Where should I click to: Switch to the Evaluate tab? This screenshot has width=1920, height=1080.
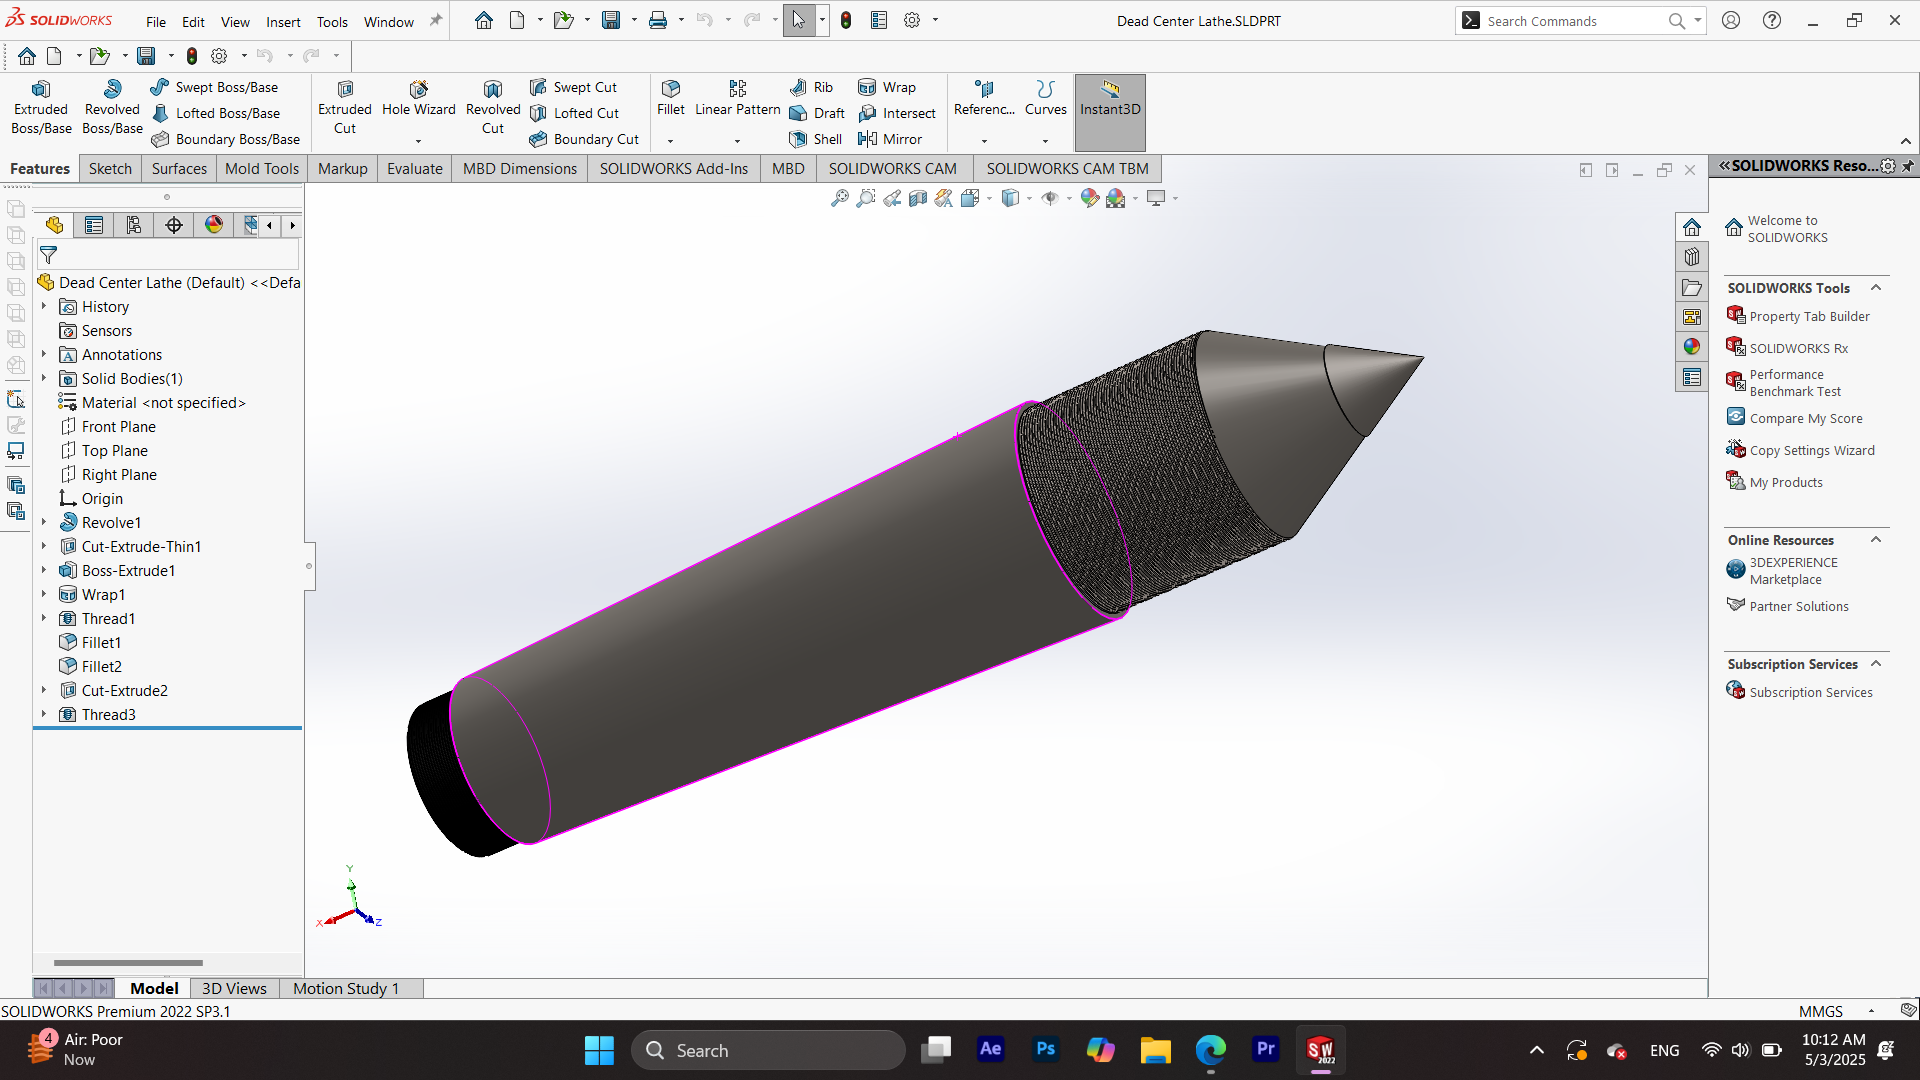pyautogui.click(x=415, y=169)
